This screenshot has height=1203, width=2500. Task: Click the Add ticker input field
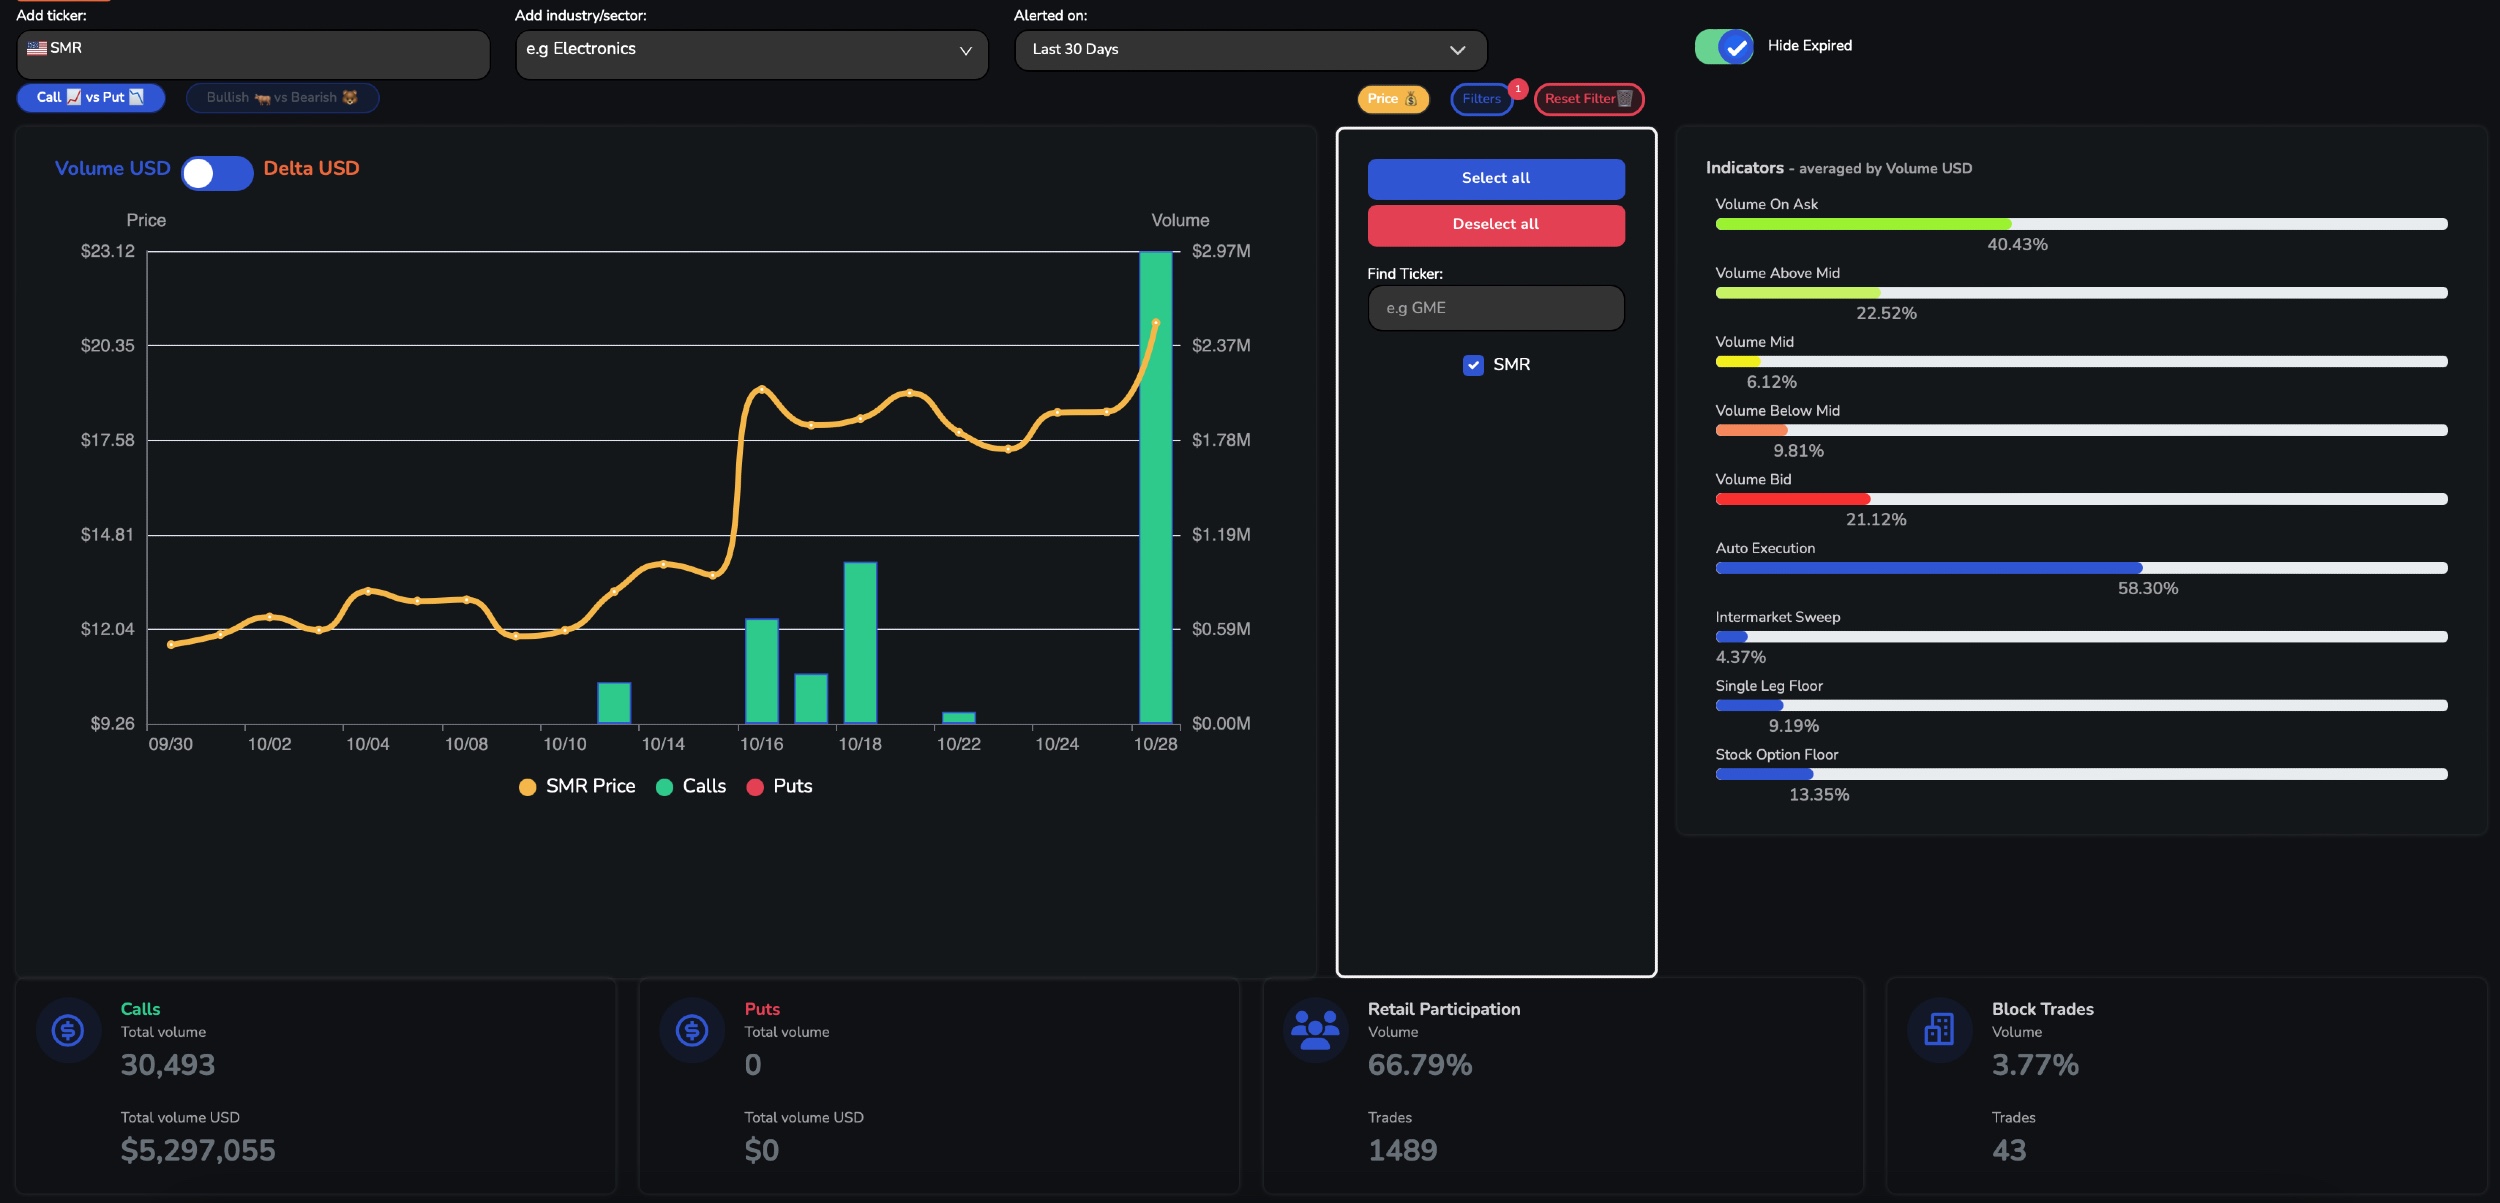pyautogui.click(x=253, y=53)
